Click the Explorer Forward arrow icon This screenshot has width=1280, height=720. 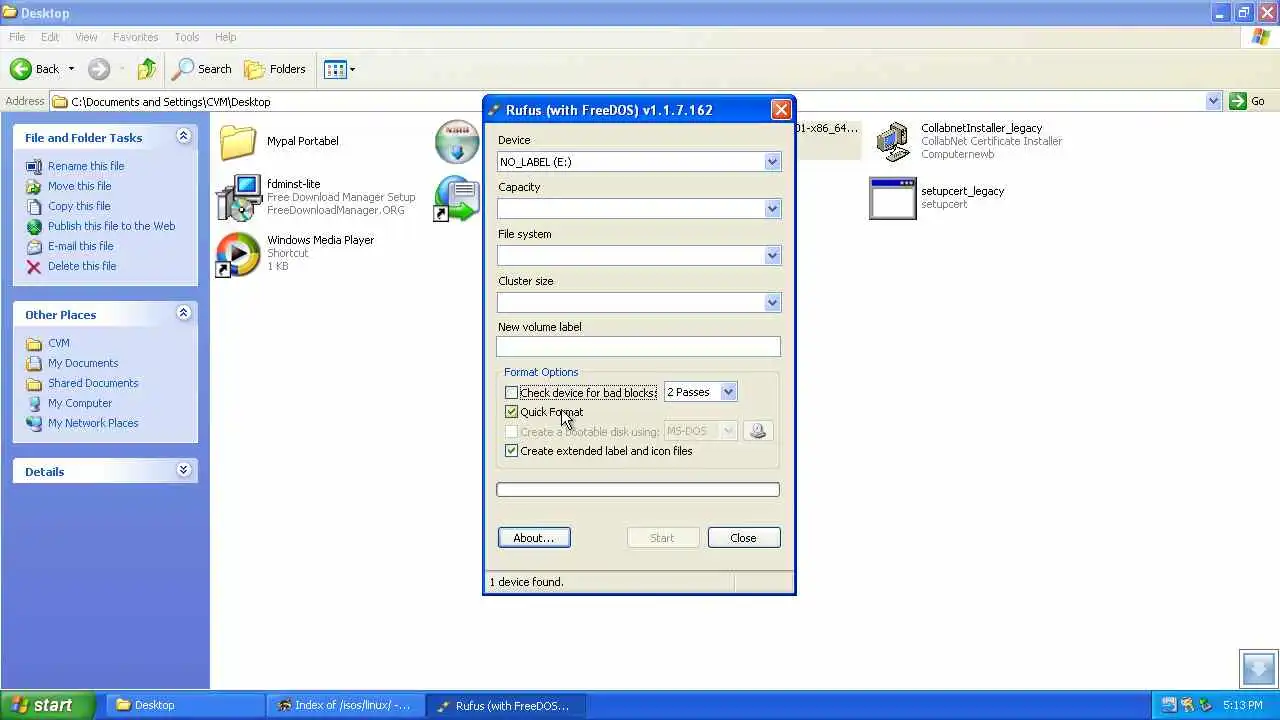(x=98, y=69)
